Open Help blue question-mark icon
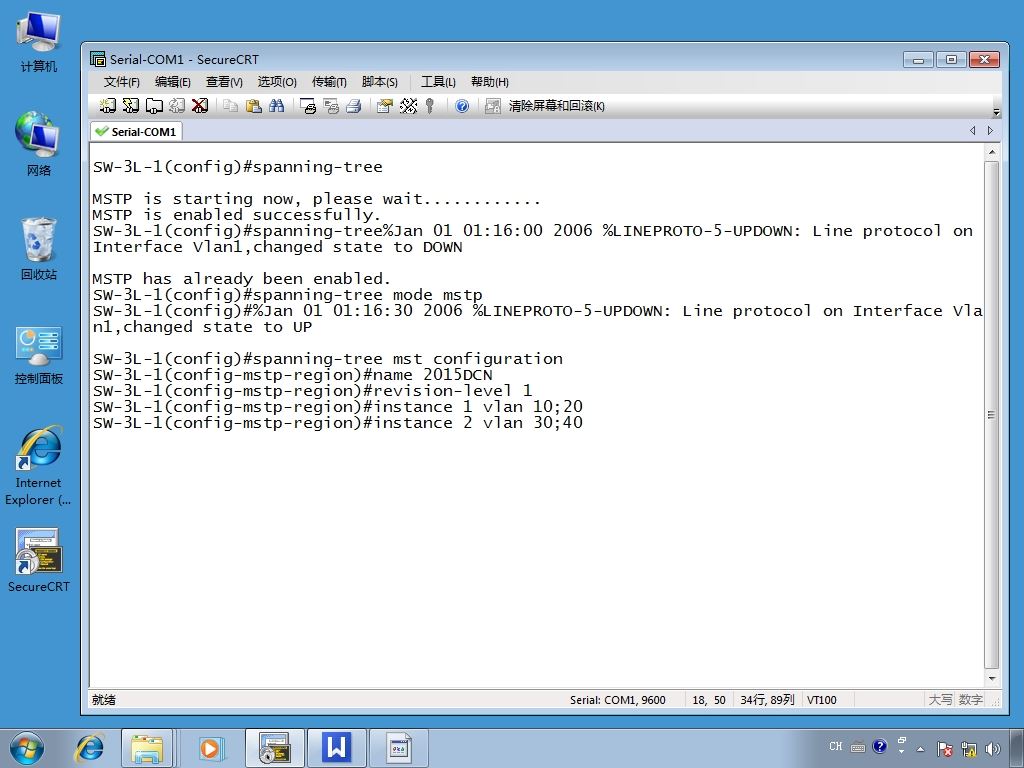Viewport: 1024px width, 768px height. (x=462, y=106)
